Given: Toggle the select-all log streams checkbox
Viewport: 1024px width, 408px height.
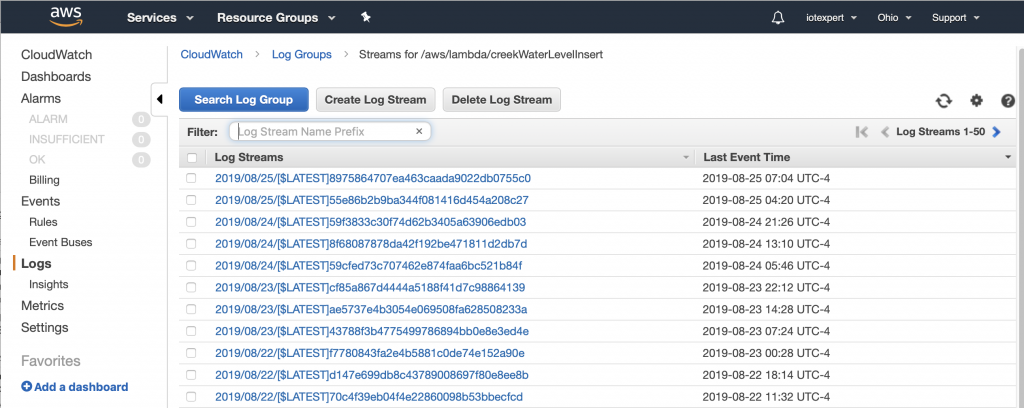Looking at the screenshot, I should 191,157.
